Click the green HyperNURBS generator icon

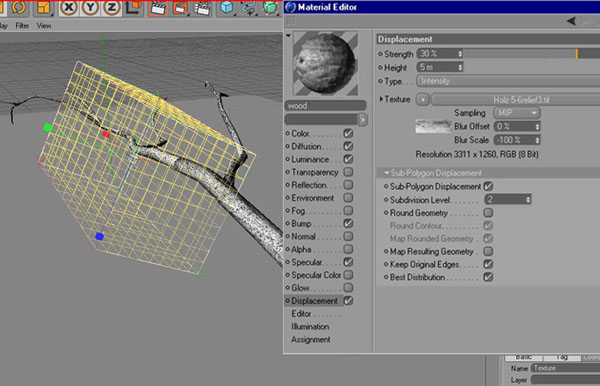pyautogui.click(x=271, y=8)
